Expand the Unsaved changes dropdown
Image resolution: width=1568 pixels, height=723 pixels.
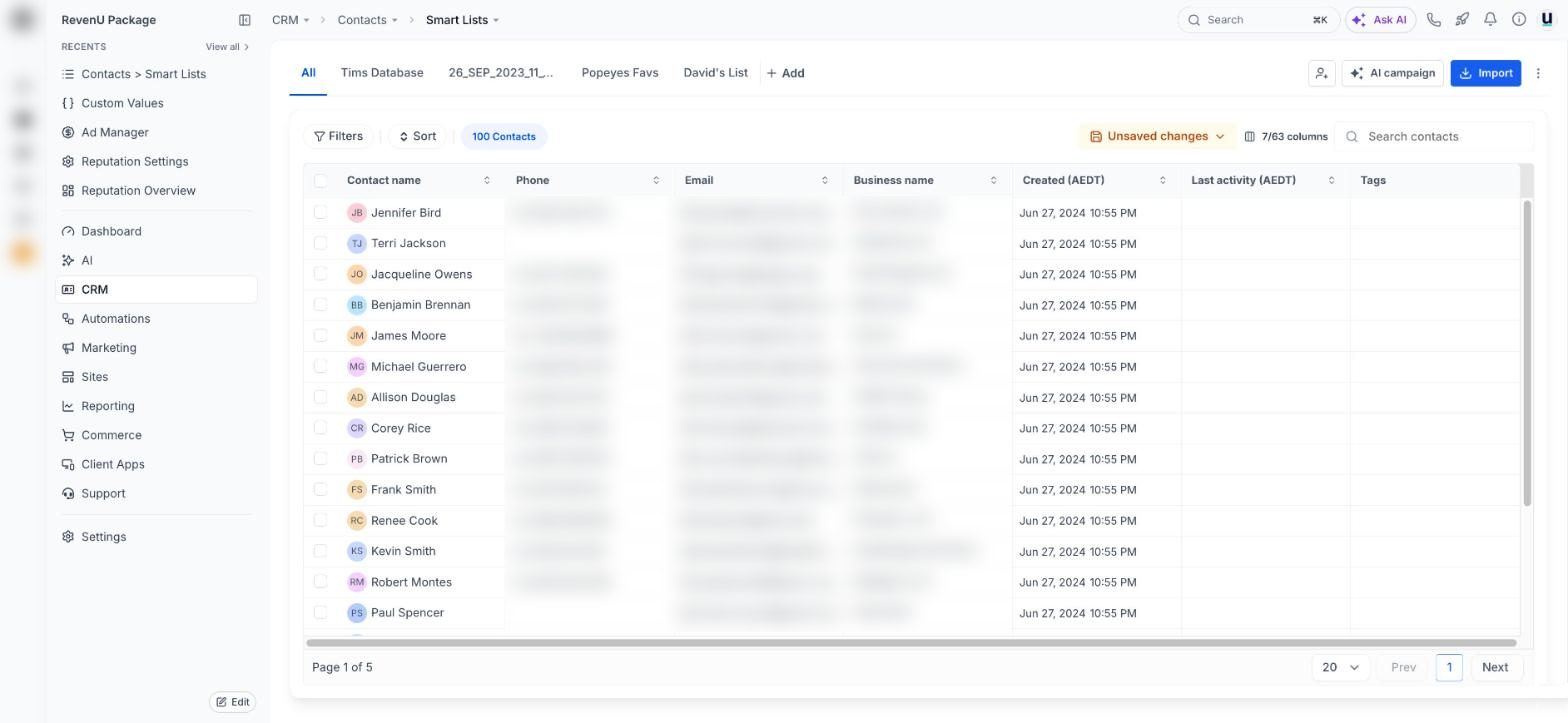coord(1157,137)
